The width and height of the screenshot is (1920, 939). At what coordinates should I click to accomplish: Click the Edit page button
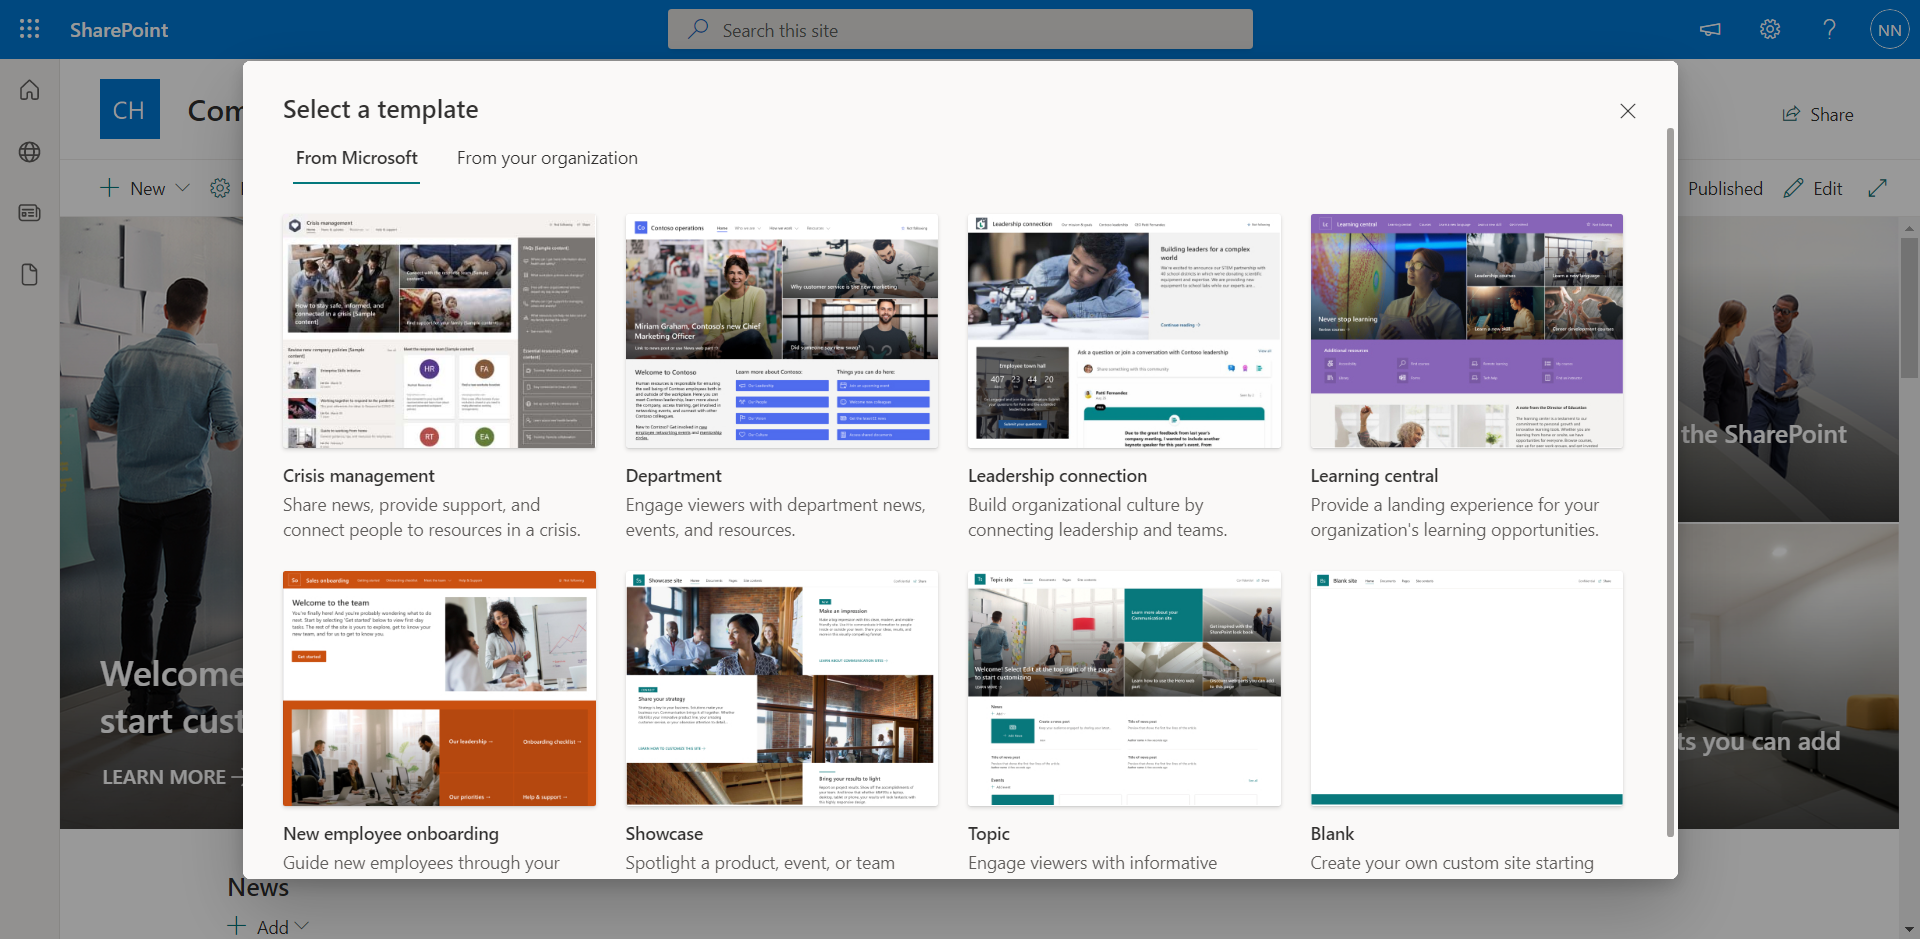pyautogui.click(x=1813, y=188)
